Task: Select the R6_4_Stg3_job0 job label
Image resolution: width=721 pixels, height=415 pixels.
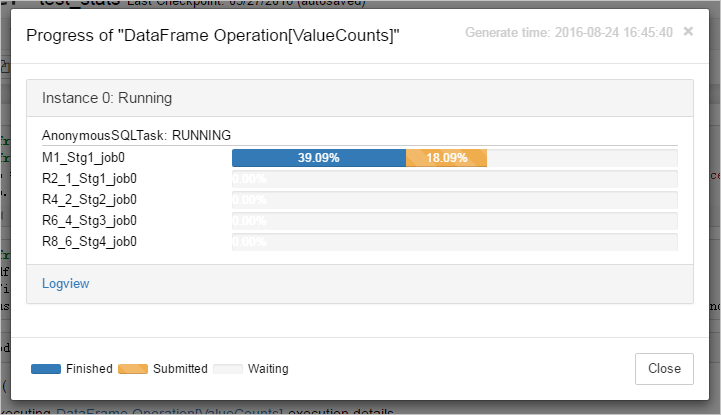Action: click(x=89, y=221)
